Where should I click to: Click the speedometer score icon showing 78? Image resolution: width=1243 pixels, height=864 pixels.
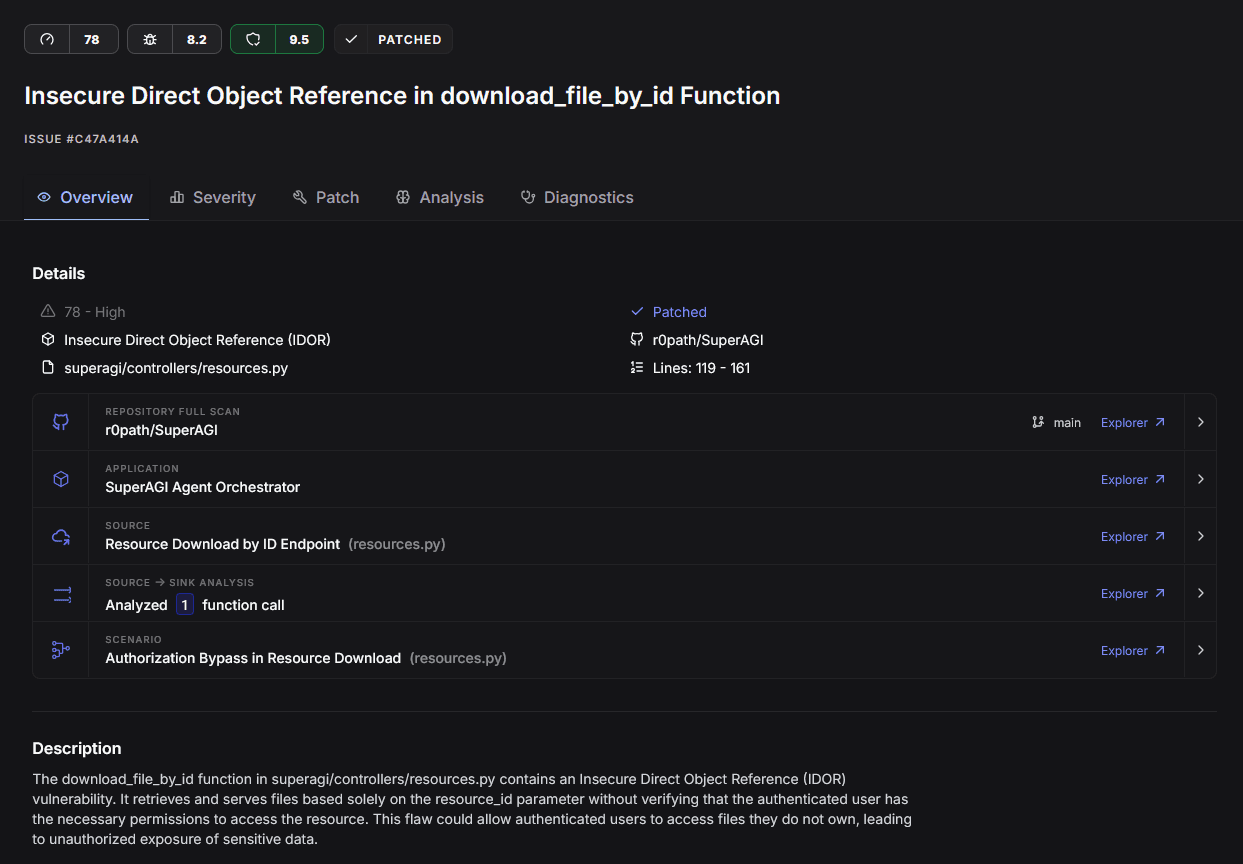pyautogui.click(x=47, y=39)
